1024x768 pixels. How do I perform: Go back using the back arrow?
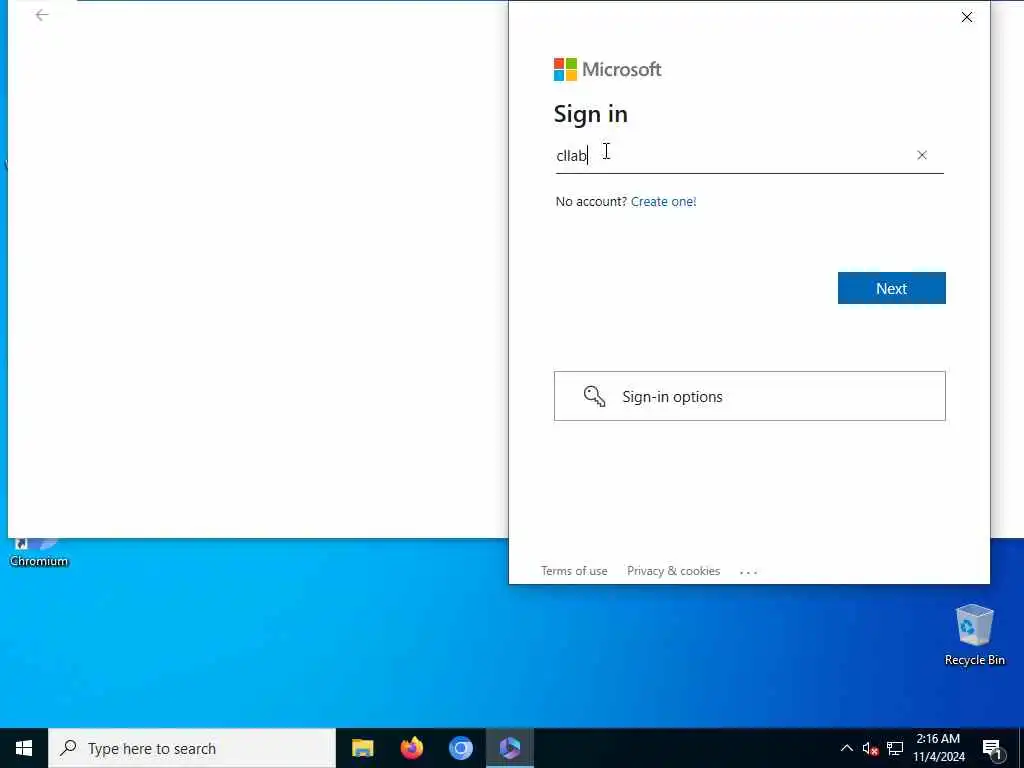point(42,15)
